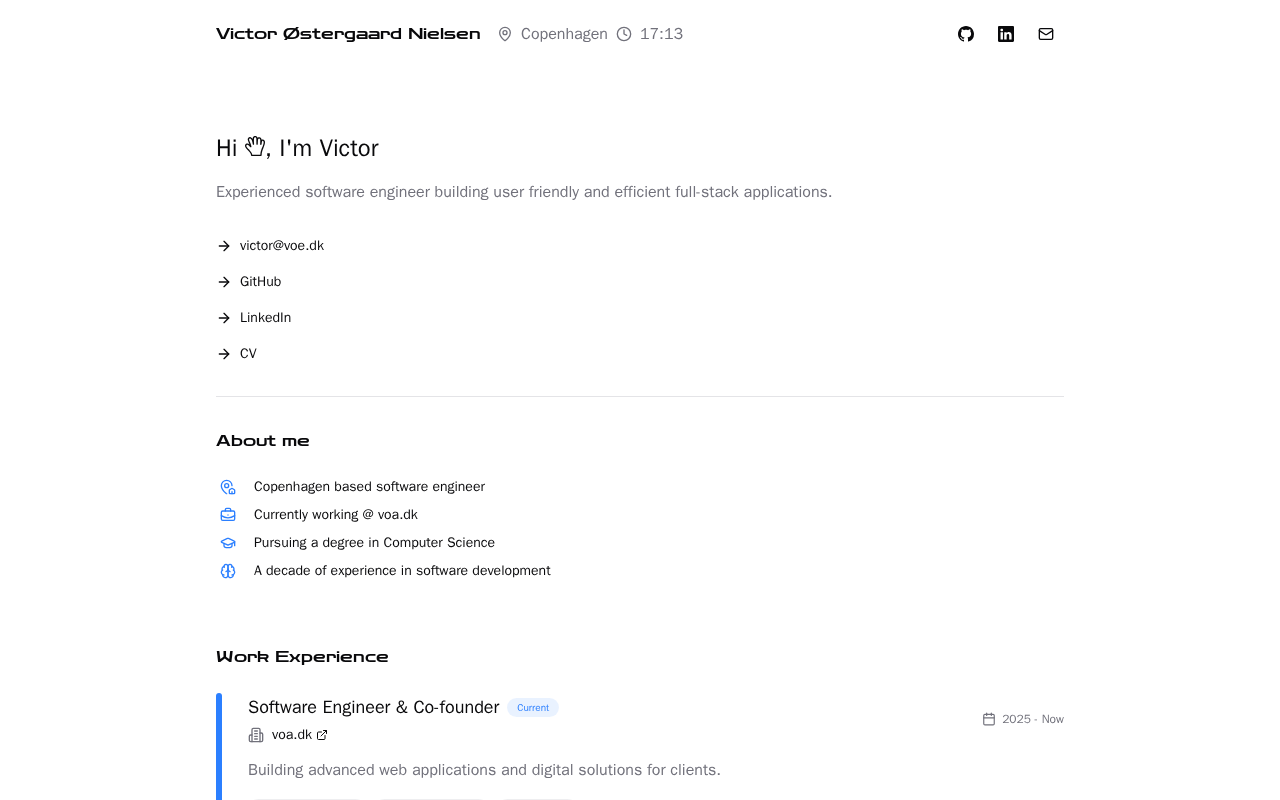This screenshot has height=800, width=1280.
Task: Click the Current status badge
Action: (533, 708)
